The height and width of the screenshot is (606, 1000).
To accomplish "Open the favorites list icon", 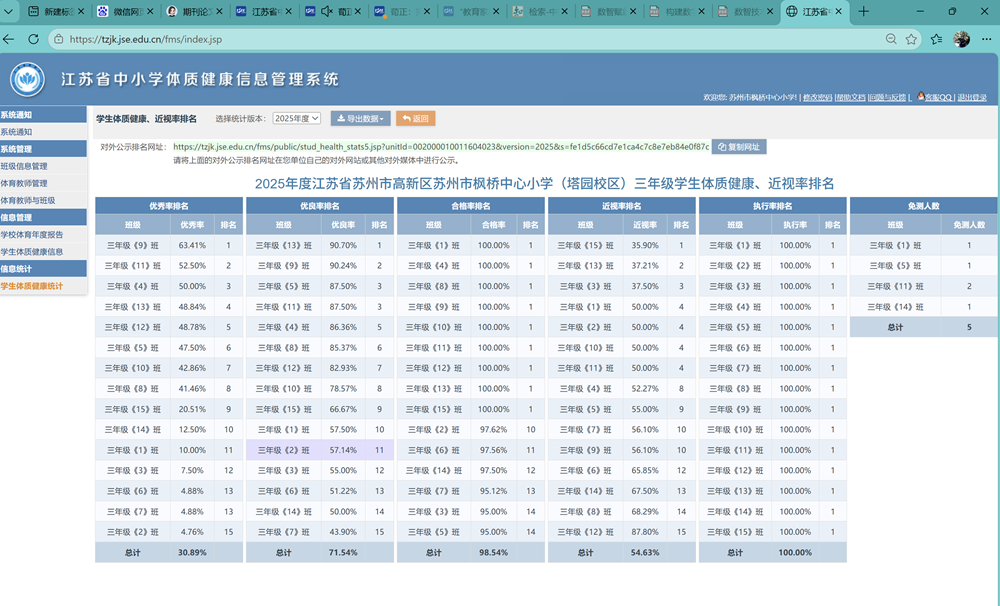I will (x=936, y=39).
